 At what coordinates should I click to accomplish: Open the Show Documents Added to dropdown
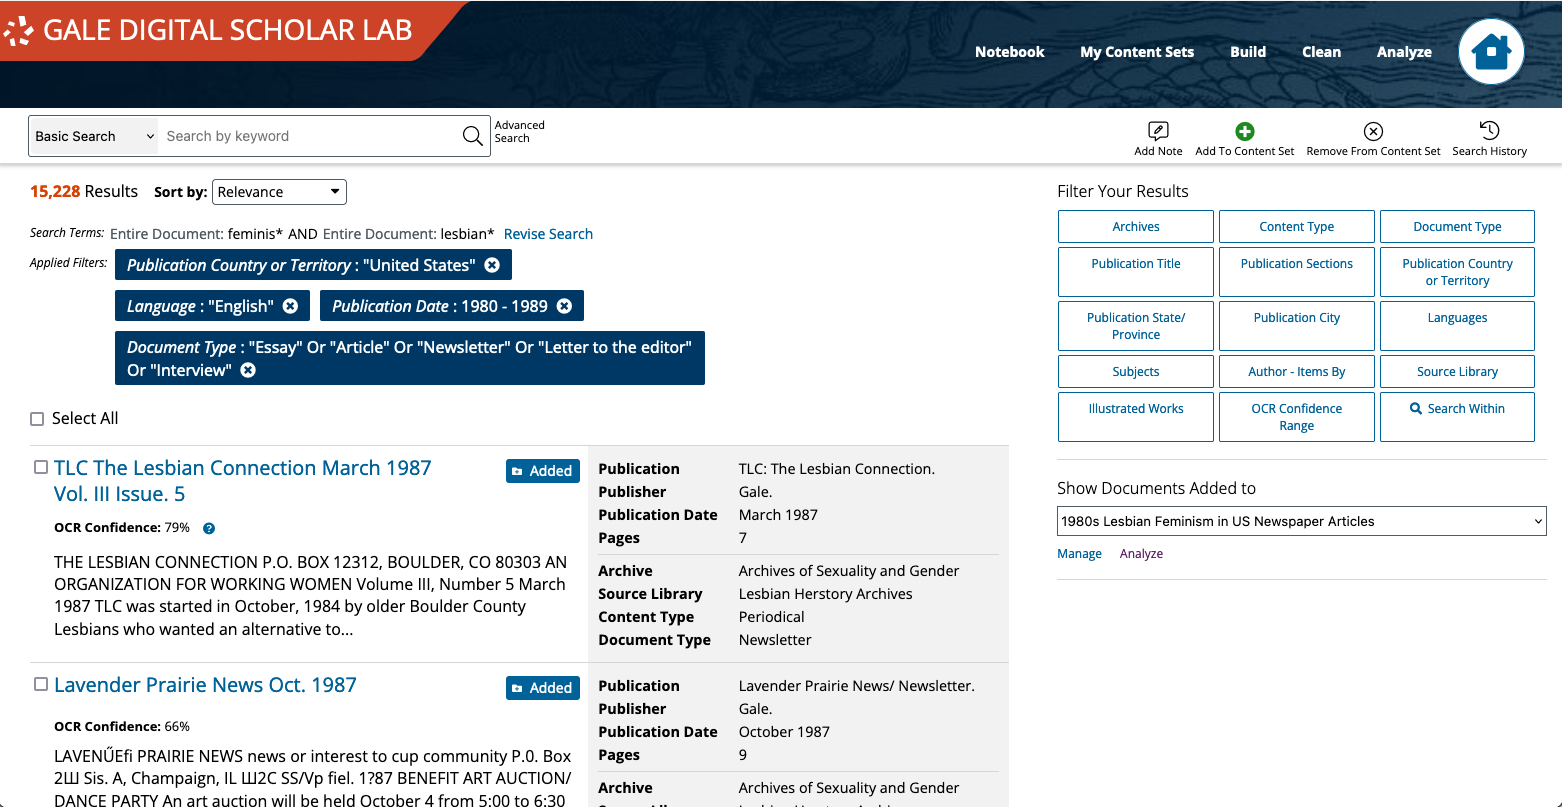pyautogui.click(x=1302, y=521)
